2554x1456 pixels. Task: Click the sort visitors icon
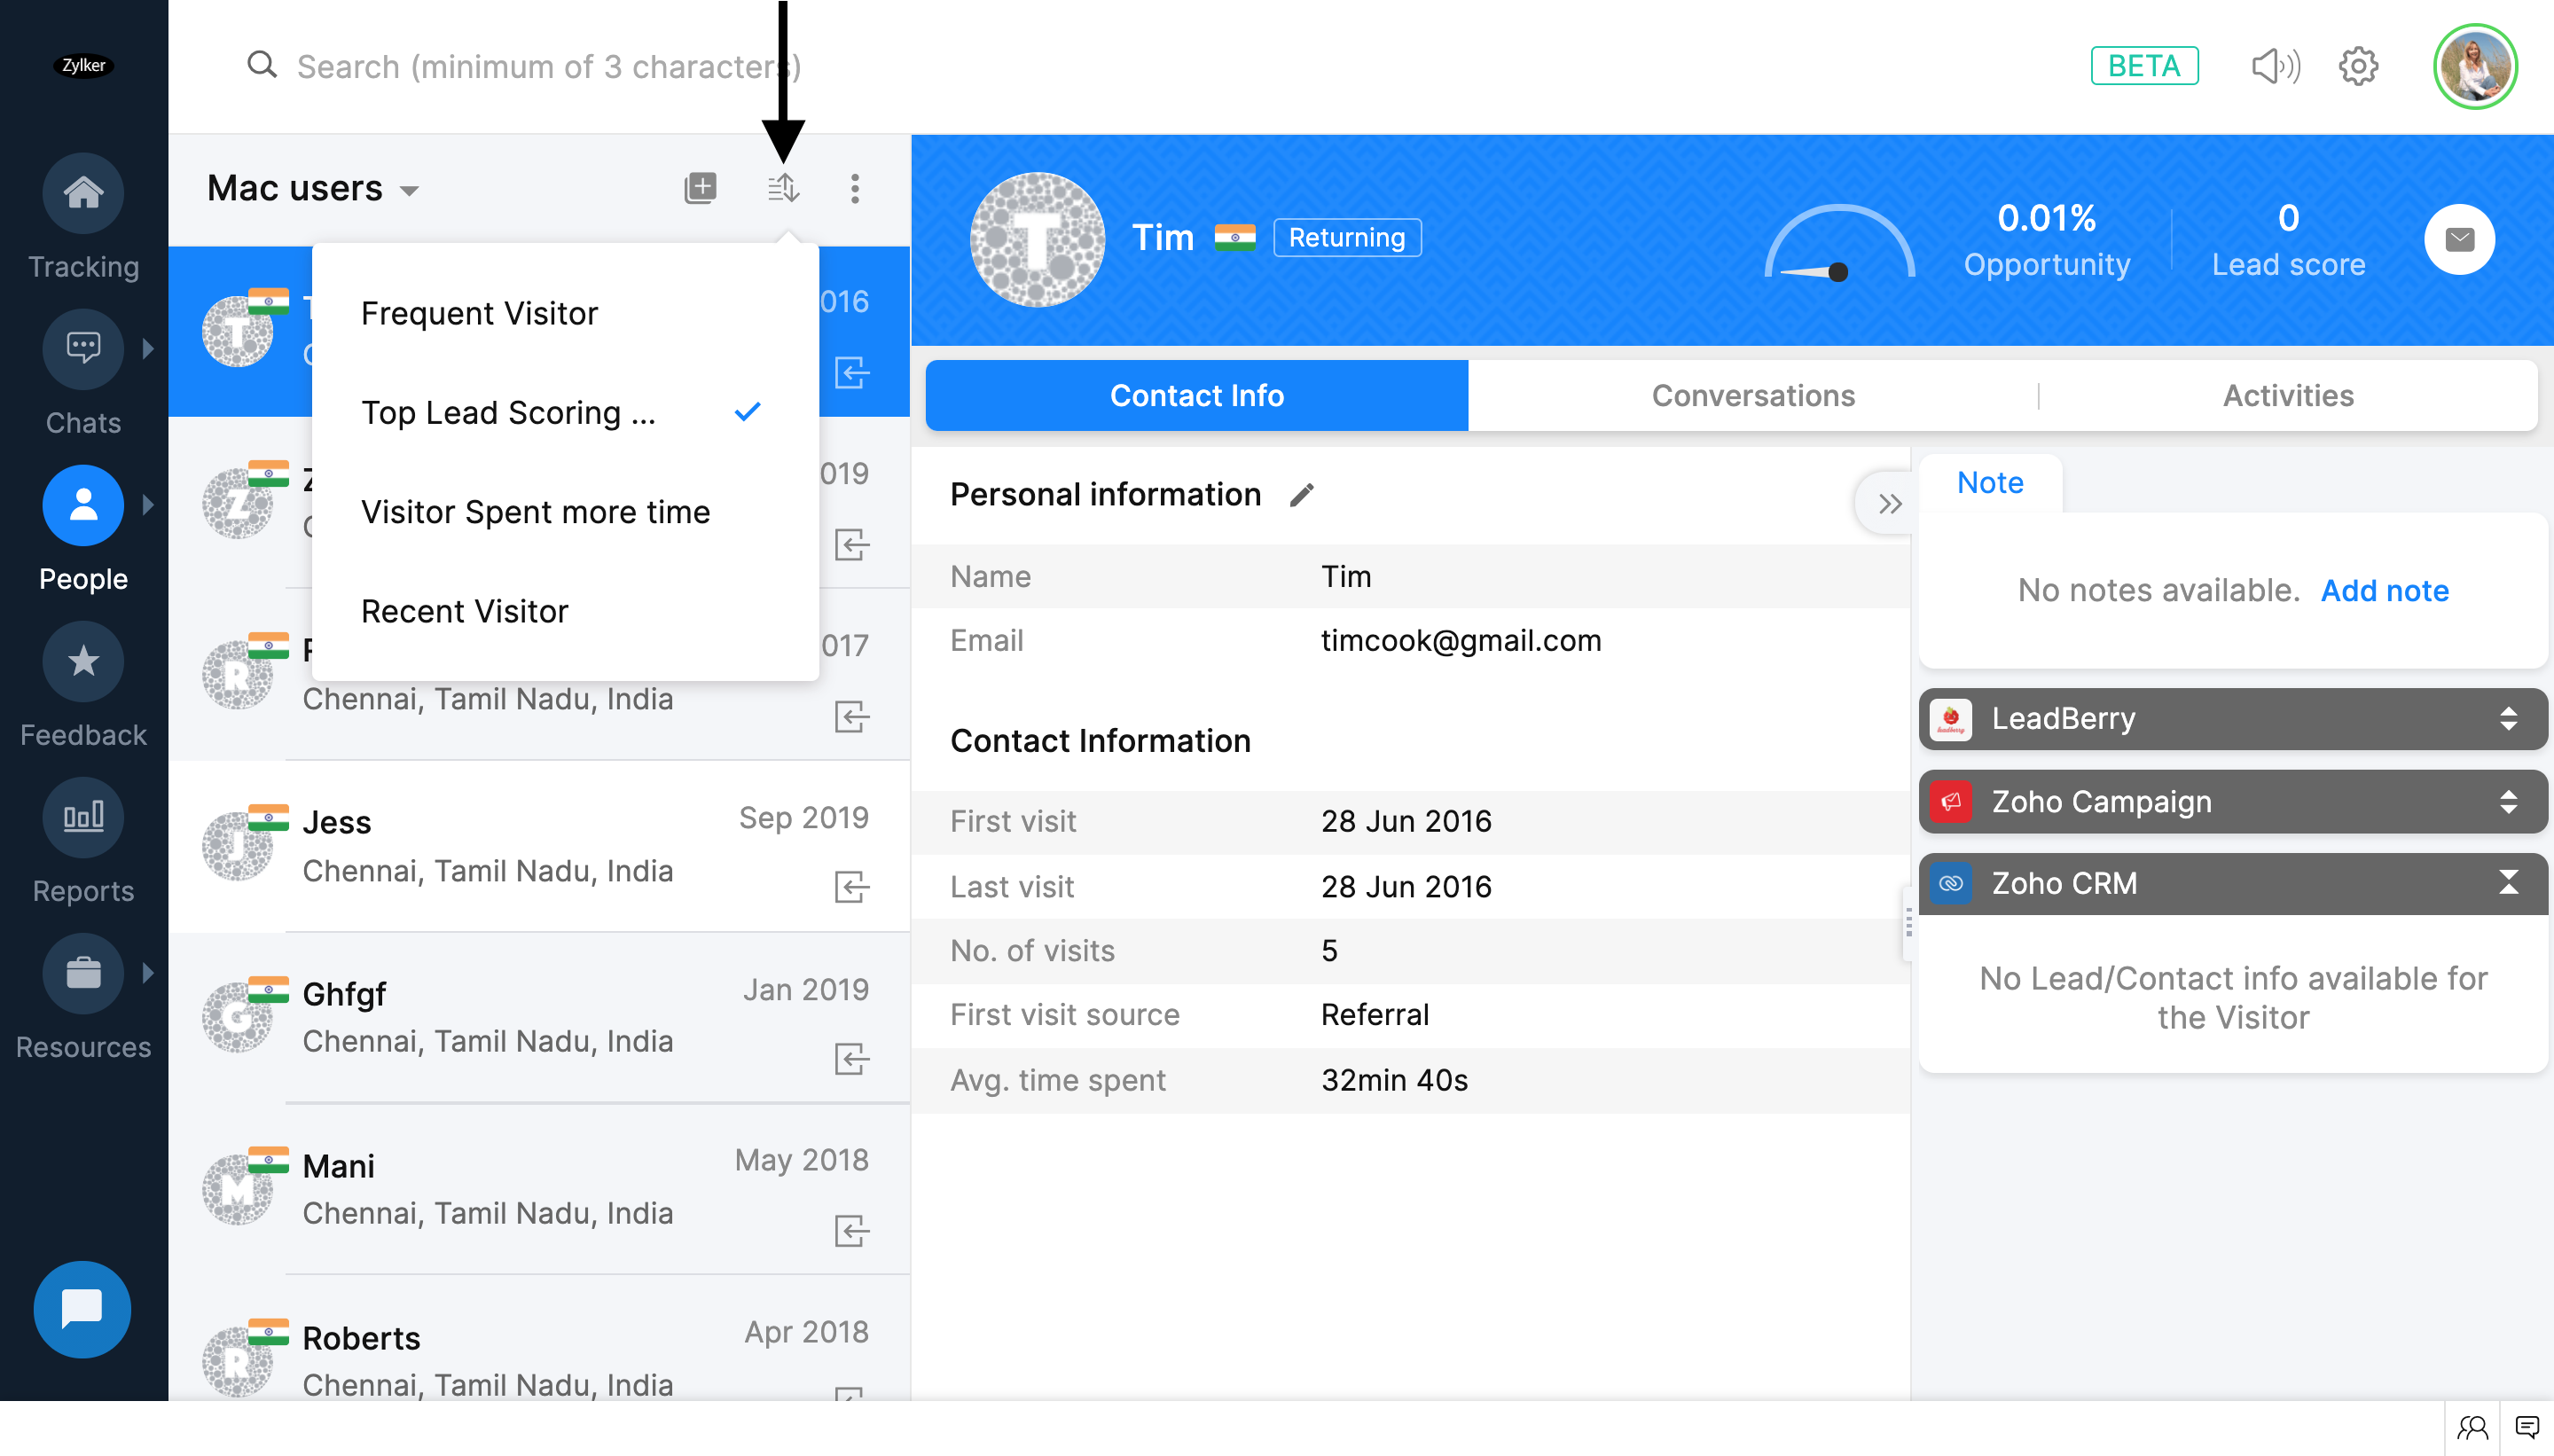tap(783, 188)
